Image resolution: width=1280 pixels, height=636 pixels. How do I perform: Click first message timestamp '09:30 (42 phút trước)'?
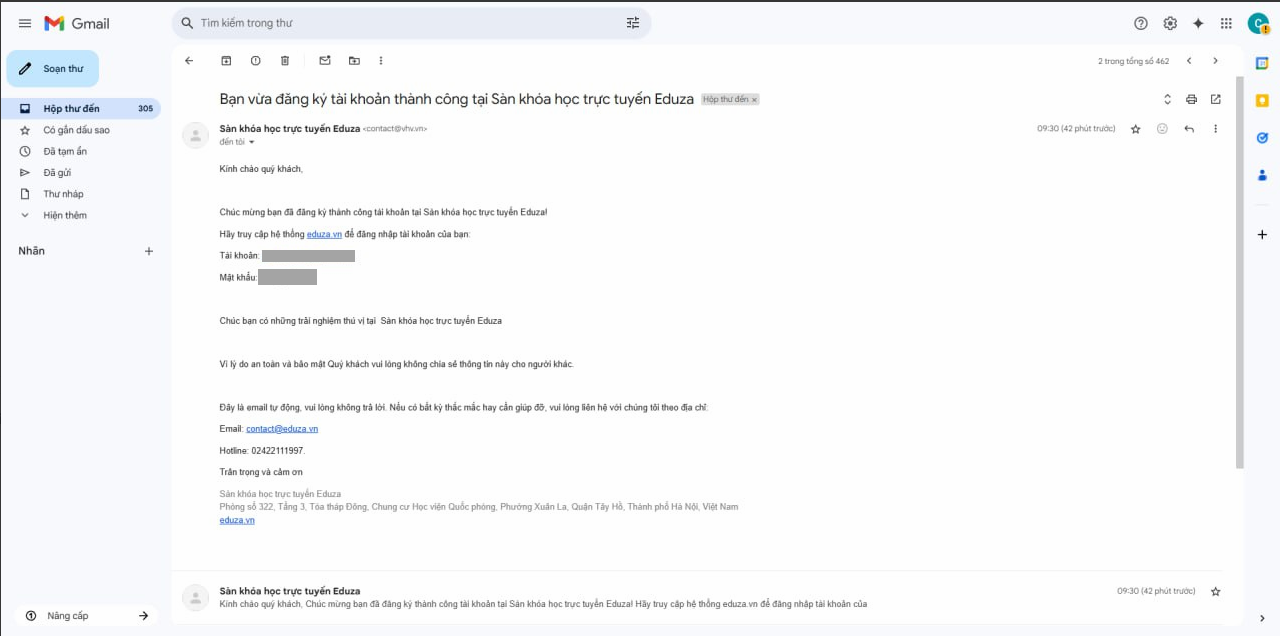point(1076,129)
